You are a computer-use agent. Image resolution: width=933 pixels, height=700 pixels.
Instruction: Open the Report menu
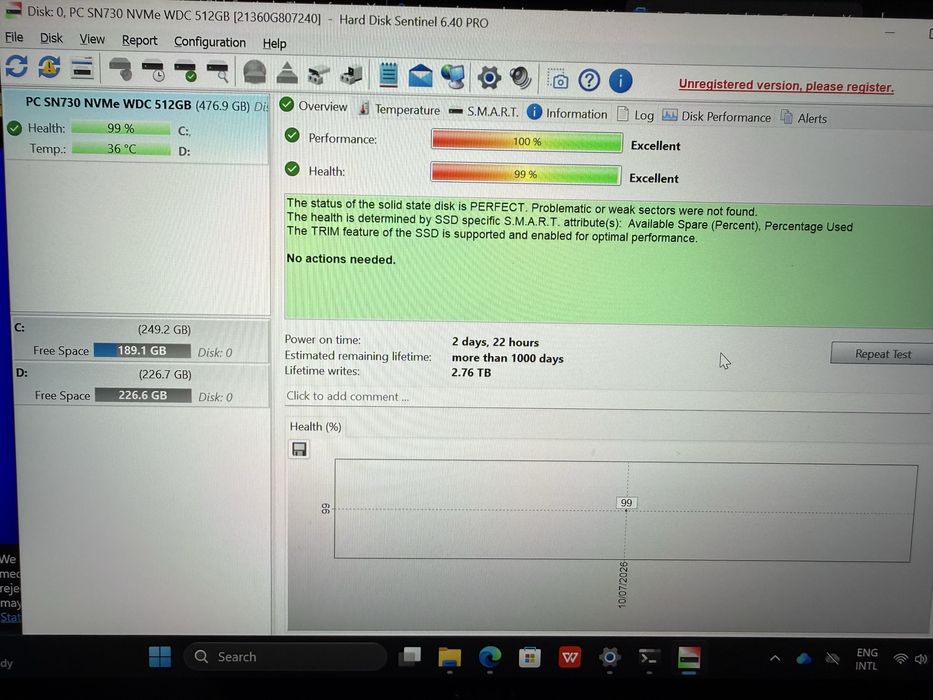coord(139,40)
